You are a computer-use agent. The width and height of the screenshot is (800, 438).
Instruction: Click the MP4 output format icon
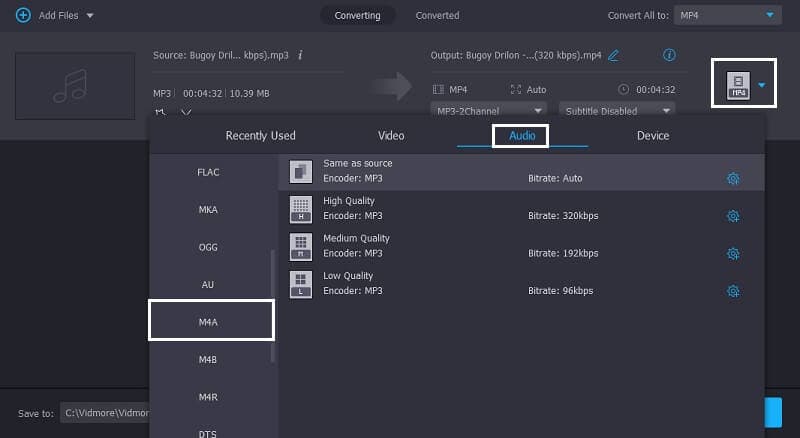(x=738, y=86)
